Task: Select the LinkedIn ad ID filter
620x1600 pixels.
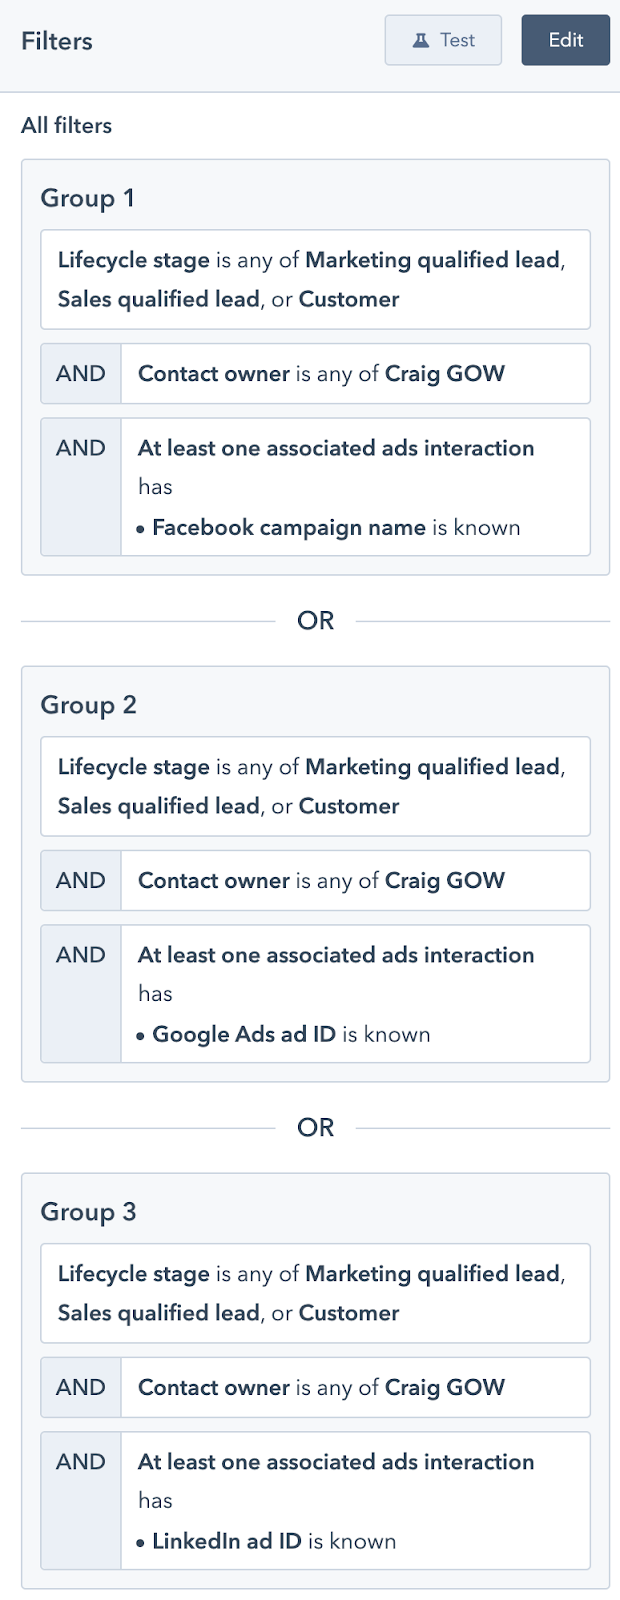Action: (355, 1501)
